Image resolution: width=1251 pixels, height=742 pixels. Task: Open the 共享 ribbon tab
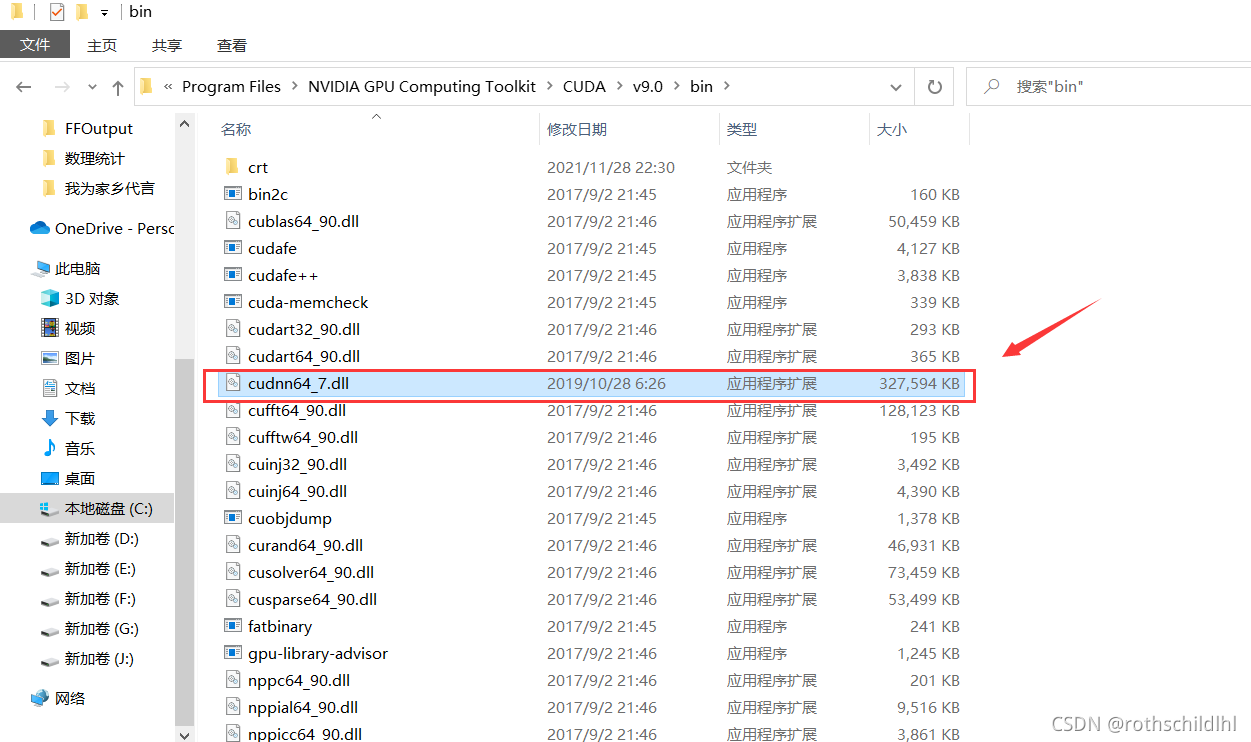167,45
